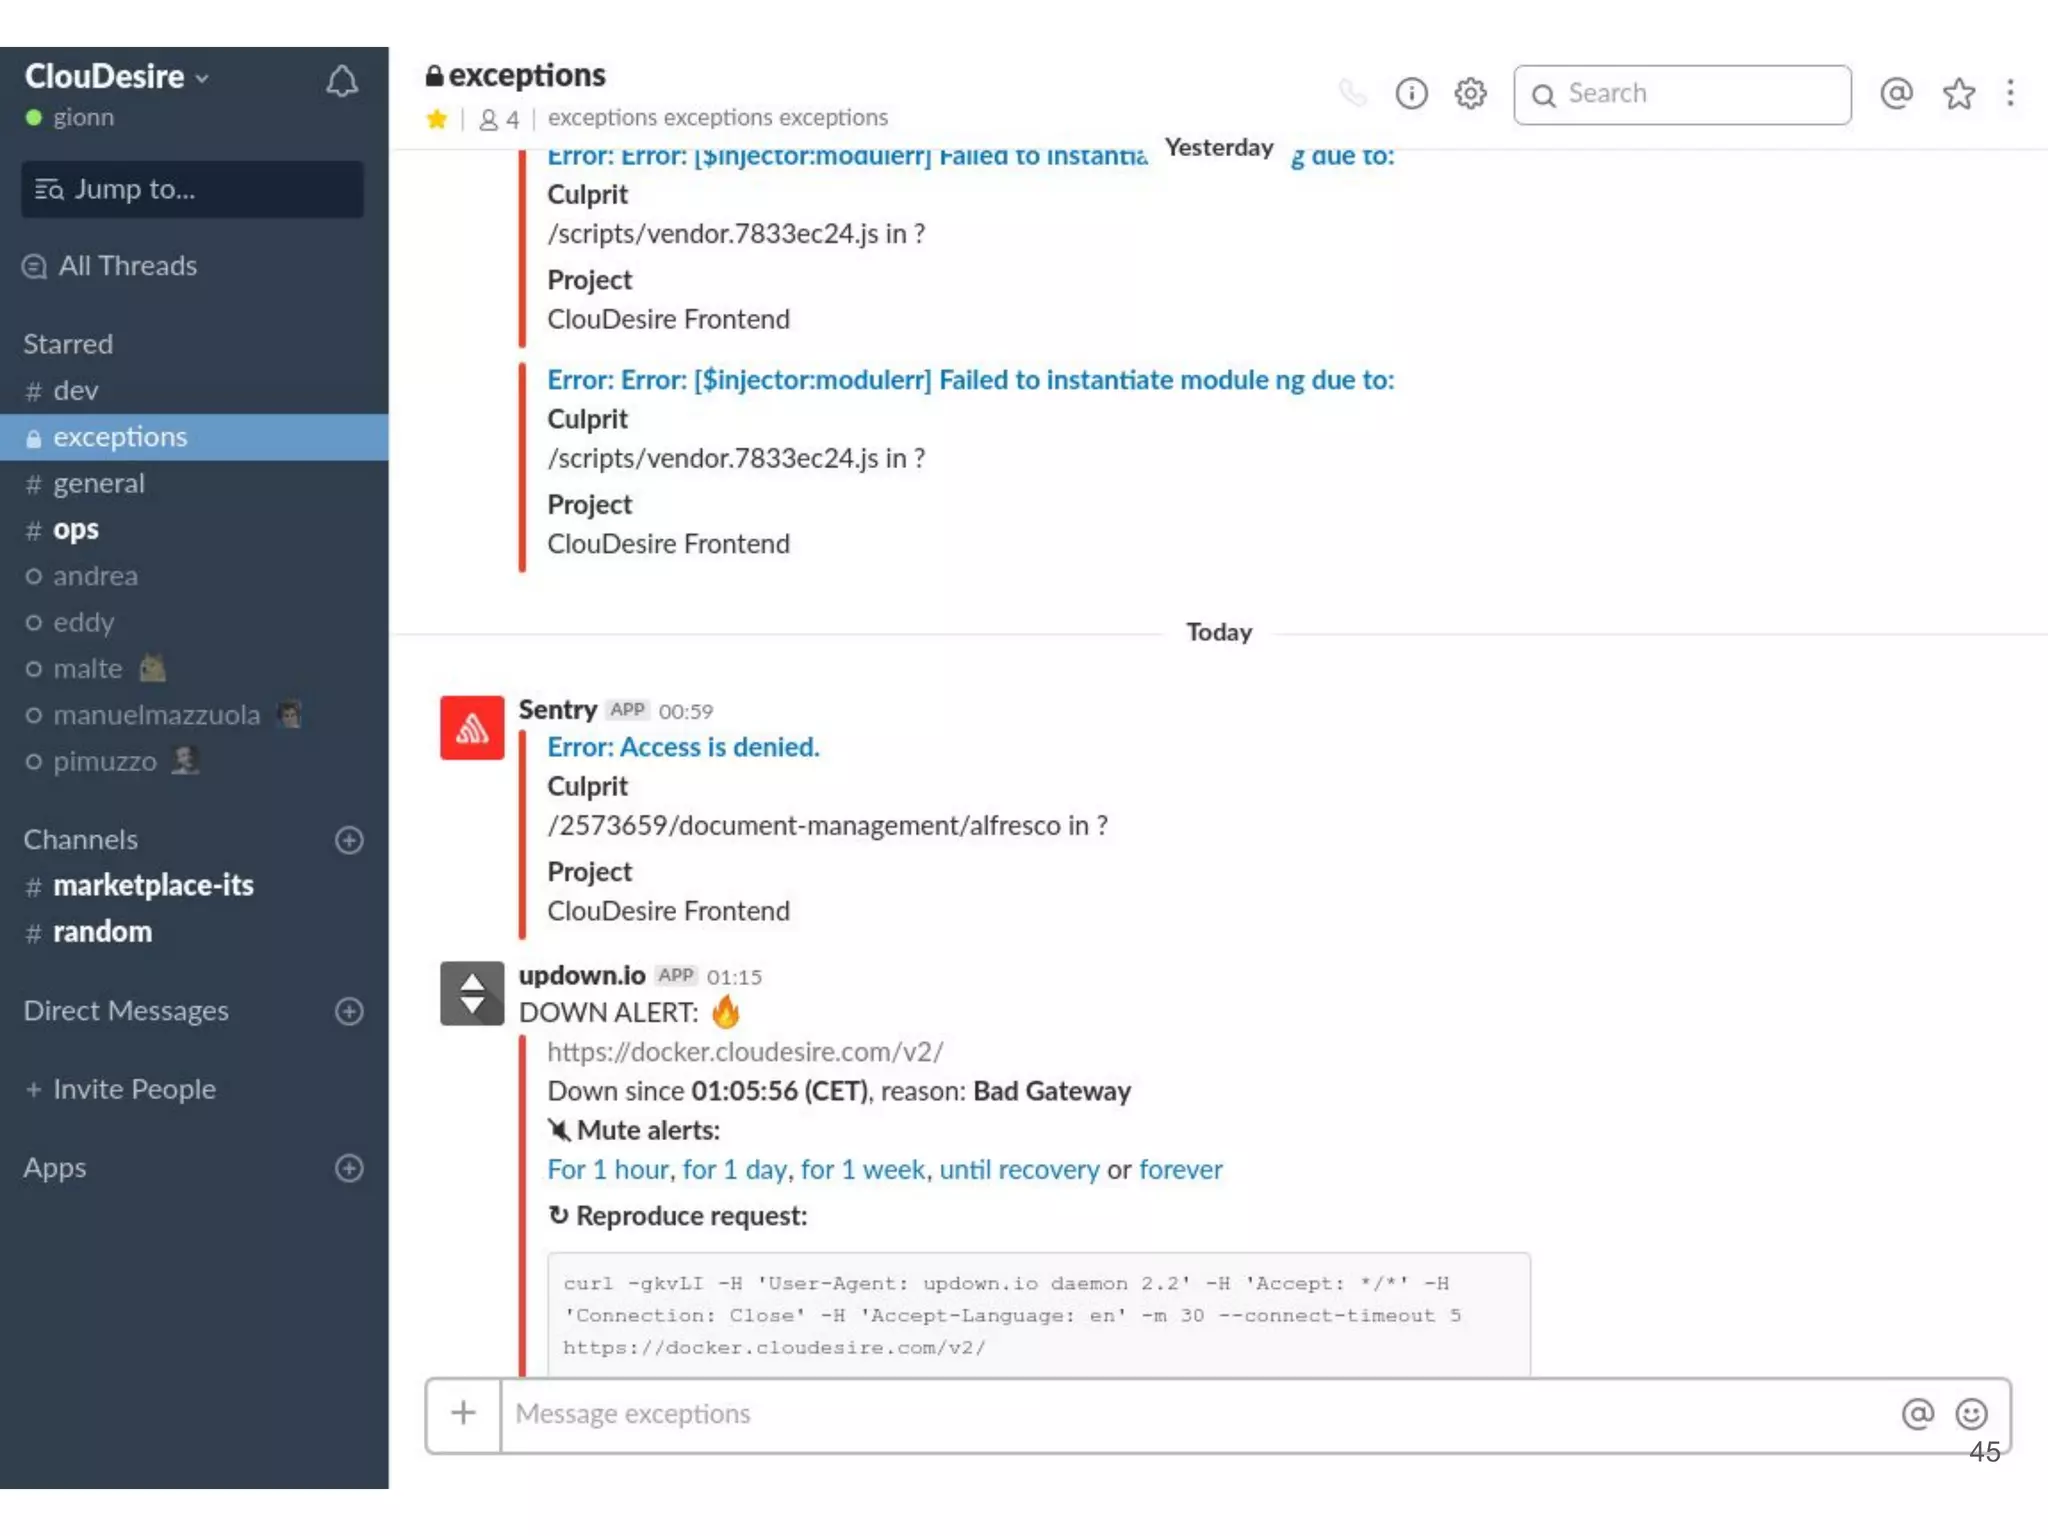
Task: Open channel details info icon
Action: pos(1411,94)
